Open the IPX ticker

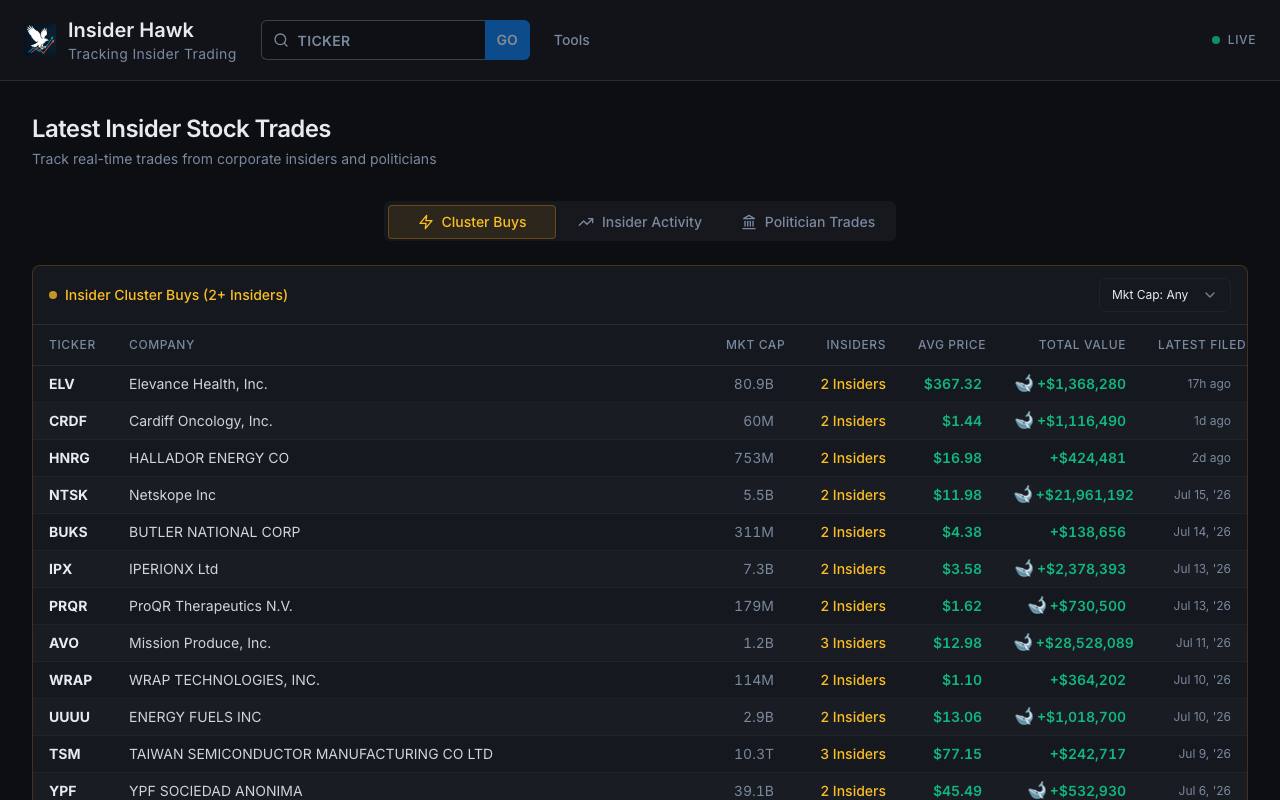click(61, 569)
